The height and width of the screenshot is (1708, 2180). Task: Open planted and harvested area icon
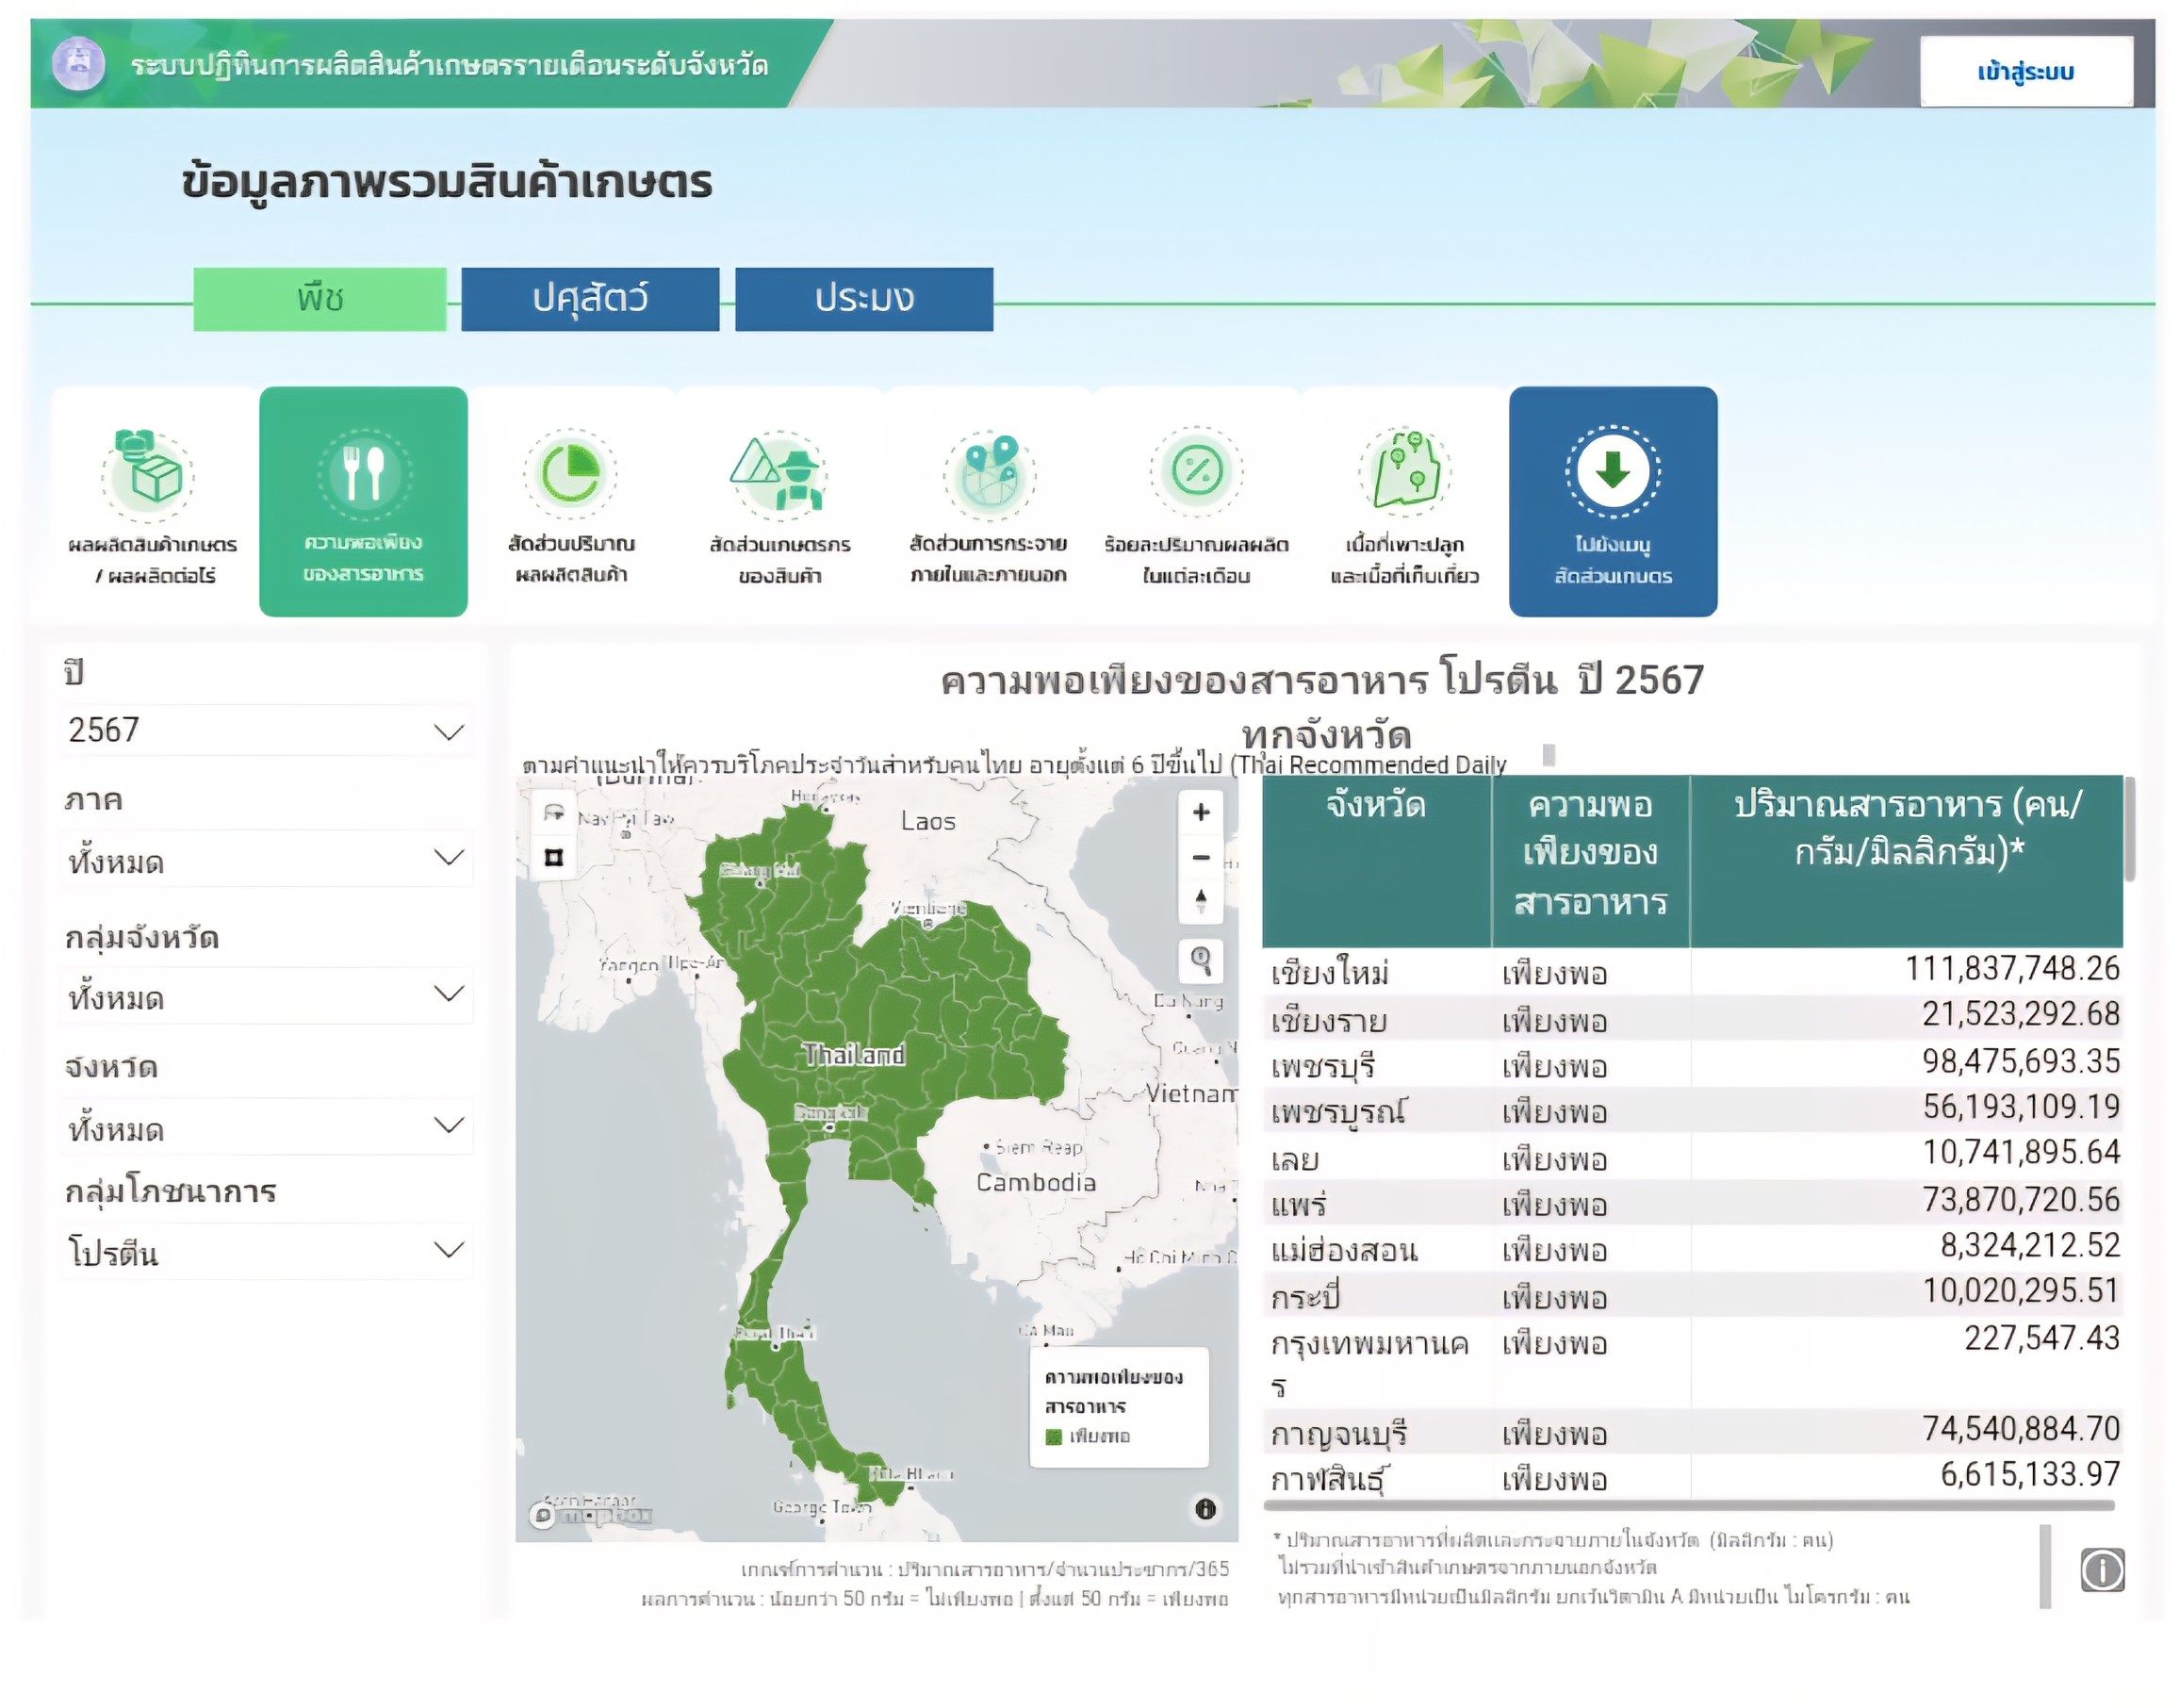[x=1404, y=473]
